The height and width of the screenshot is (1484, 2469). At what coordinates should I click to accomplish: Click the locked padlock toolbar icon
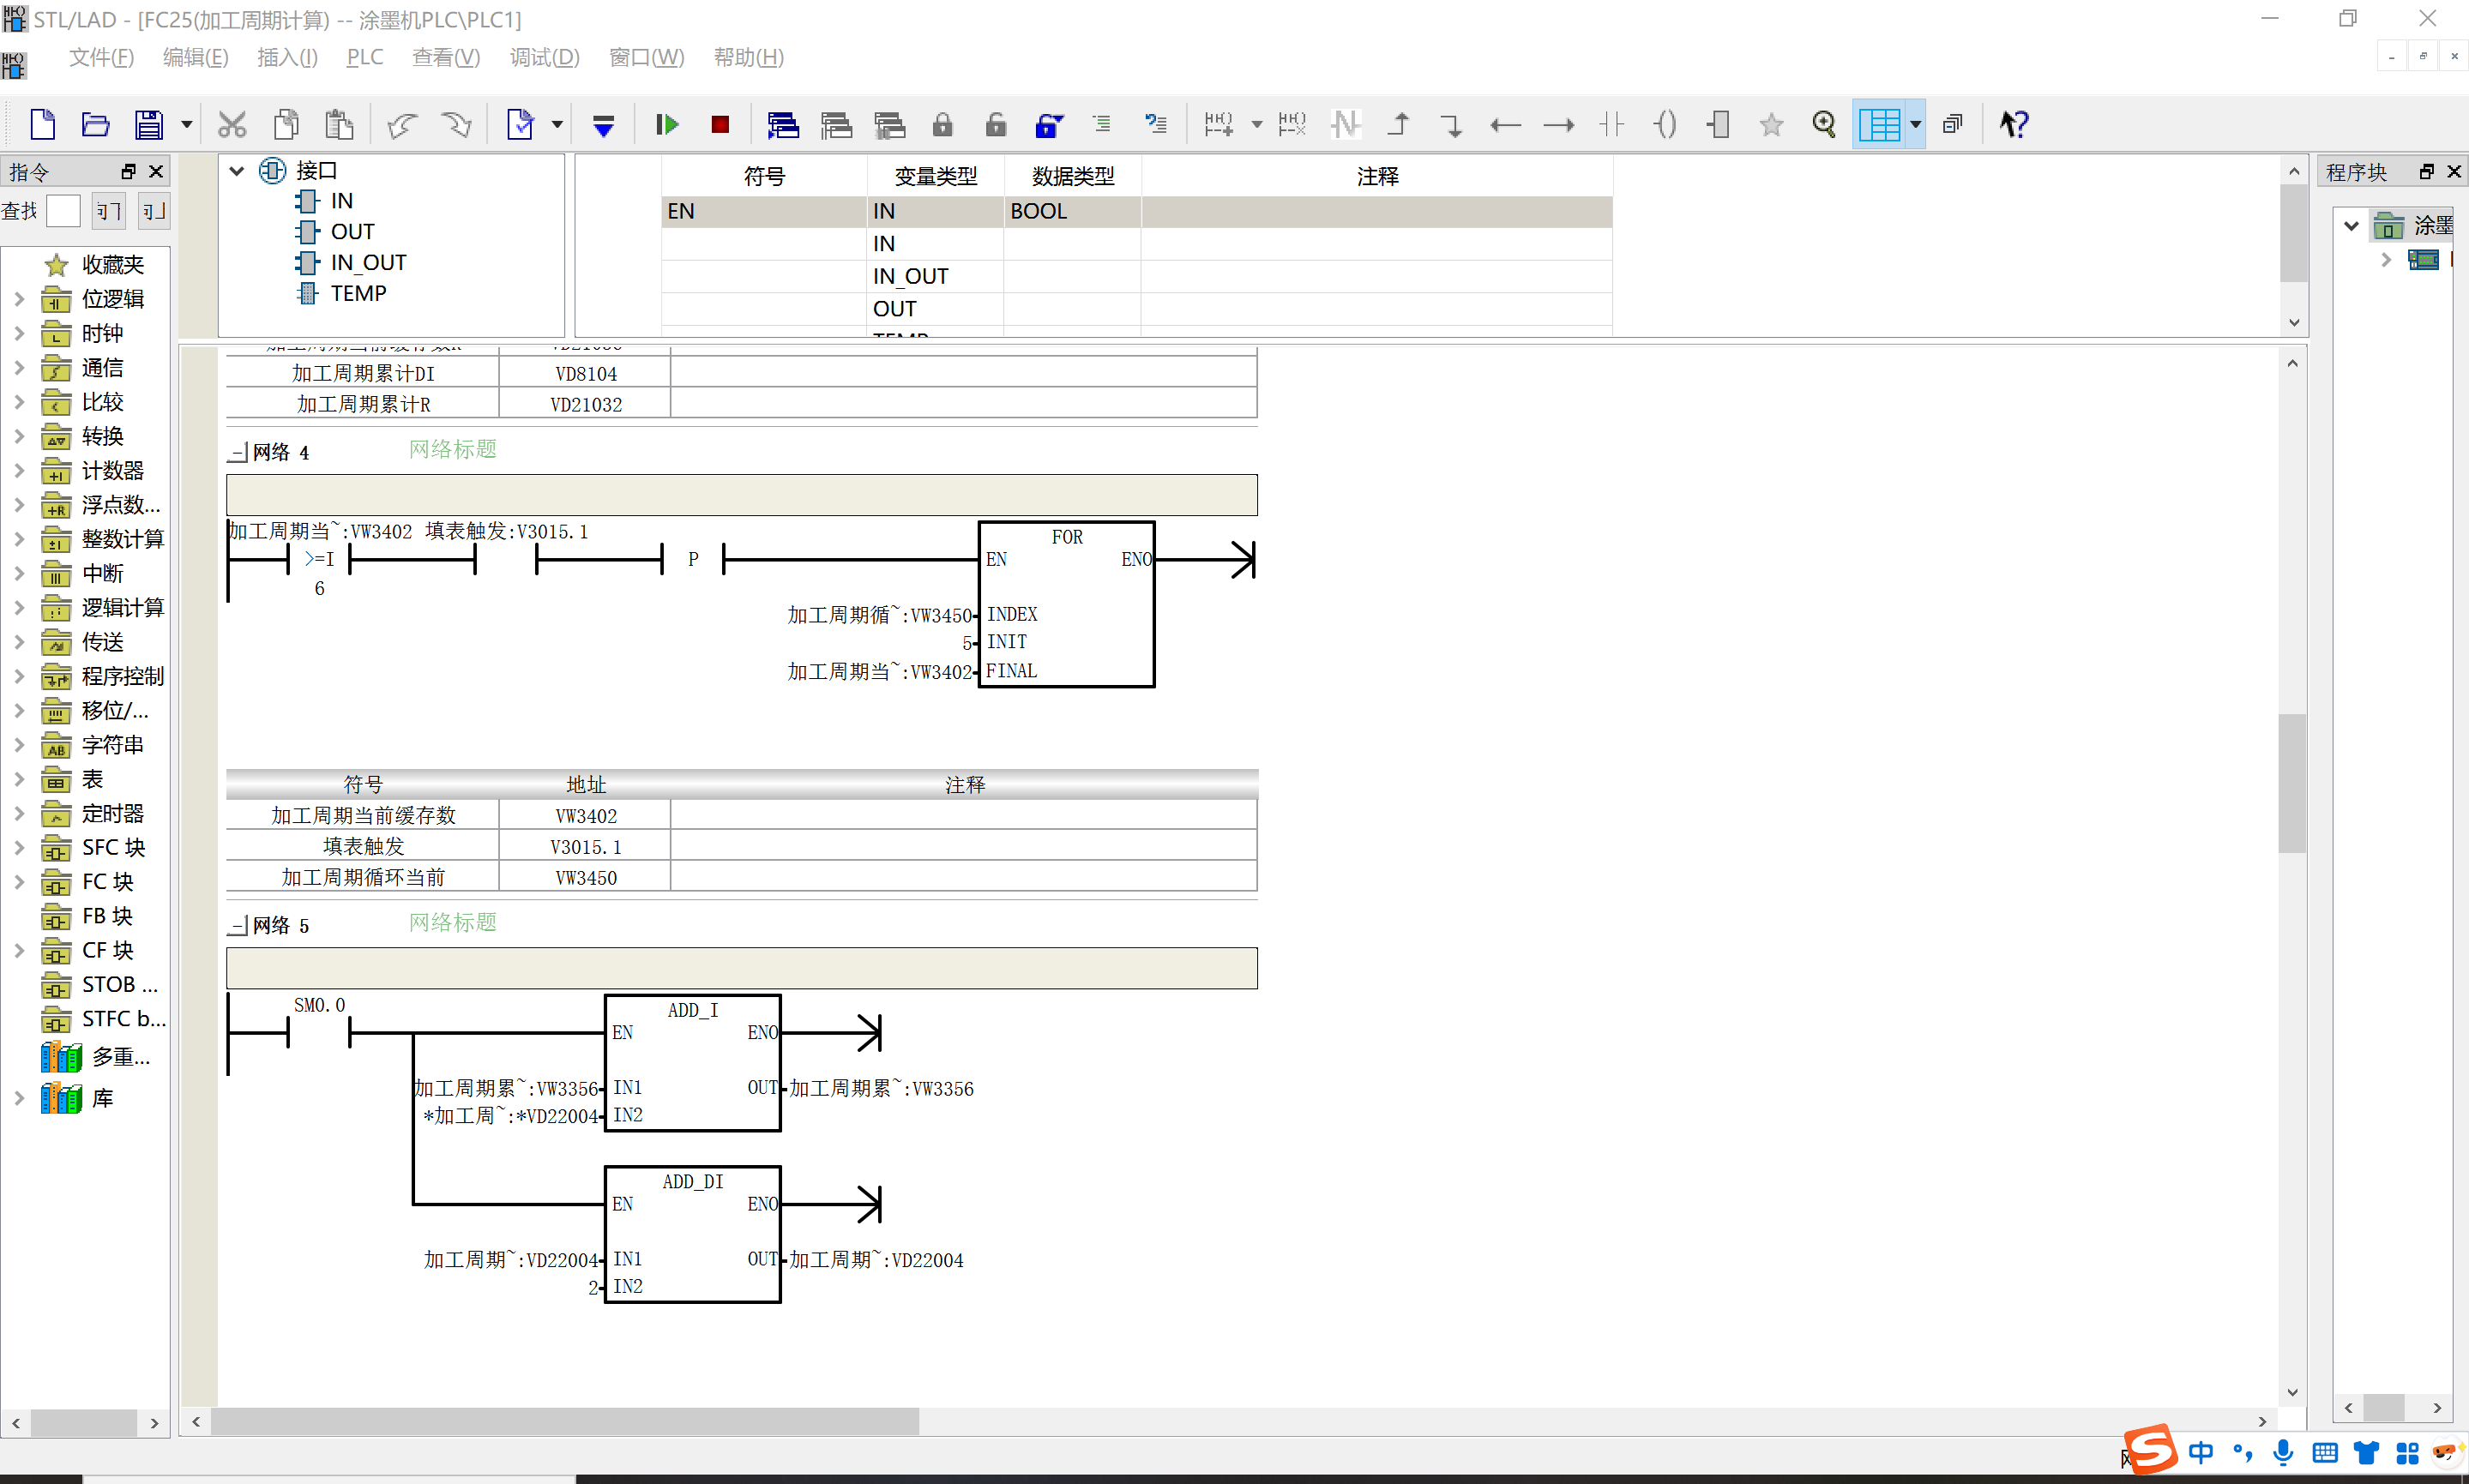coord(942,125)
